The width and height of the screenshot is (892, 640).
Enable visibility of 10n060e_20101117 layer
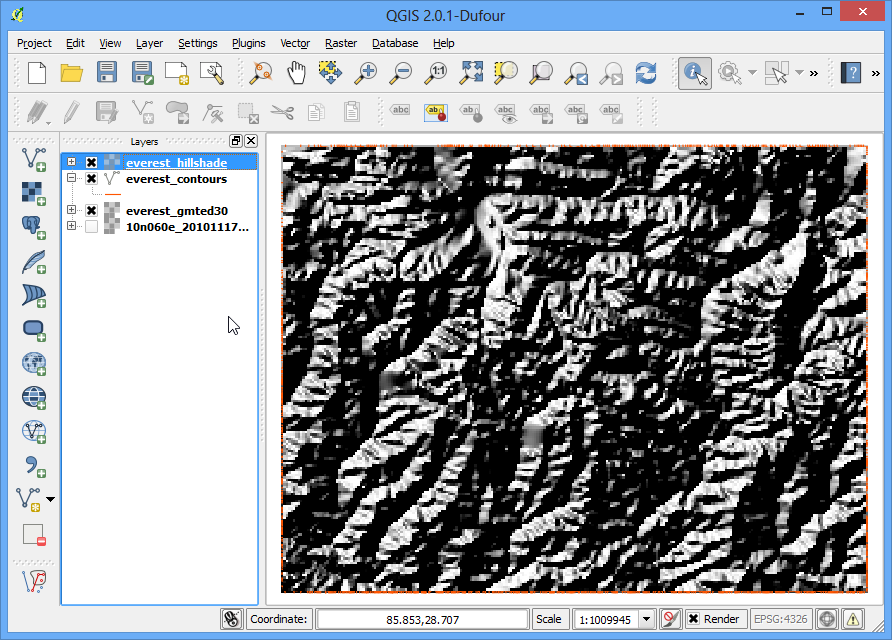pos(91,226)
